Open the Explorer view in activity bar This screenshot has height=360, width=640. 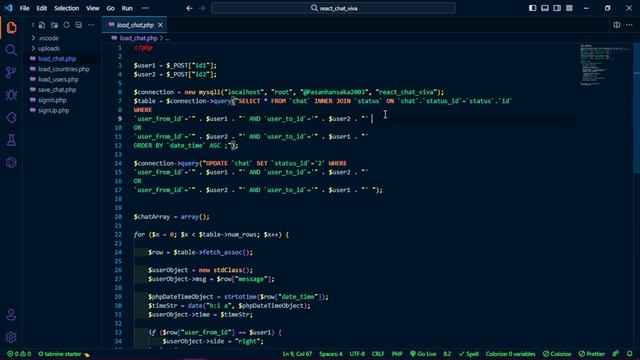11,27
